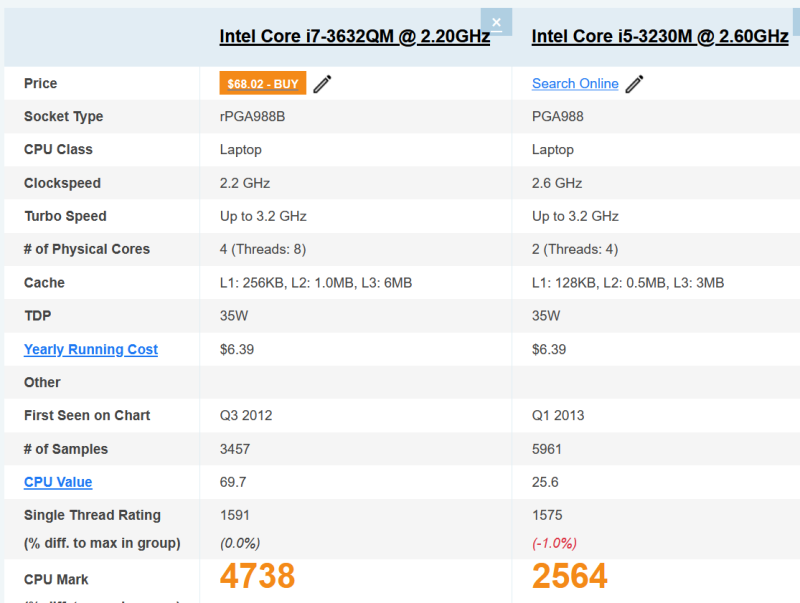
Task: Click the 25.6 CPU value figure
Action: [x=545, y=482]
